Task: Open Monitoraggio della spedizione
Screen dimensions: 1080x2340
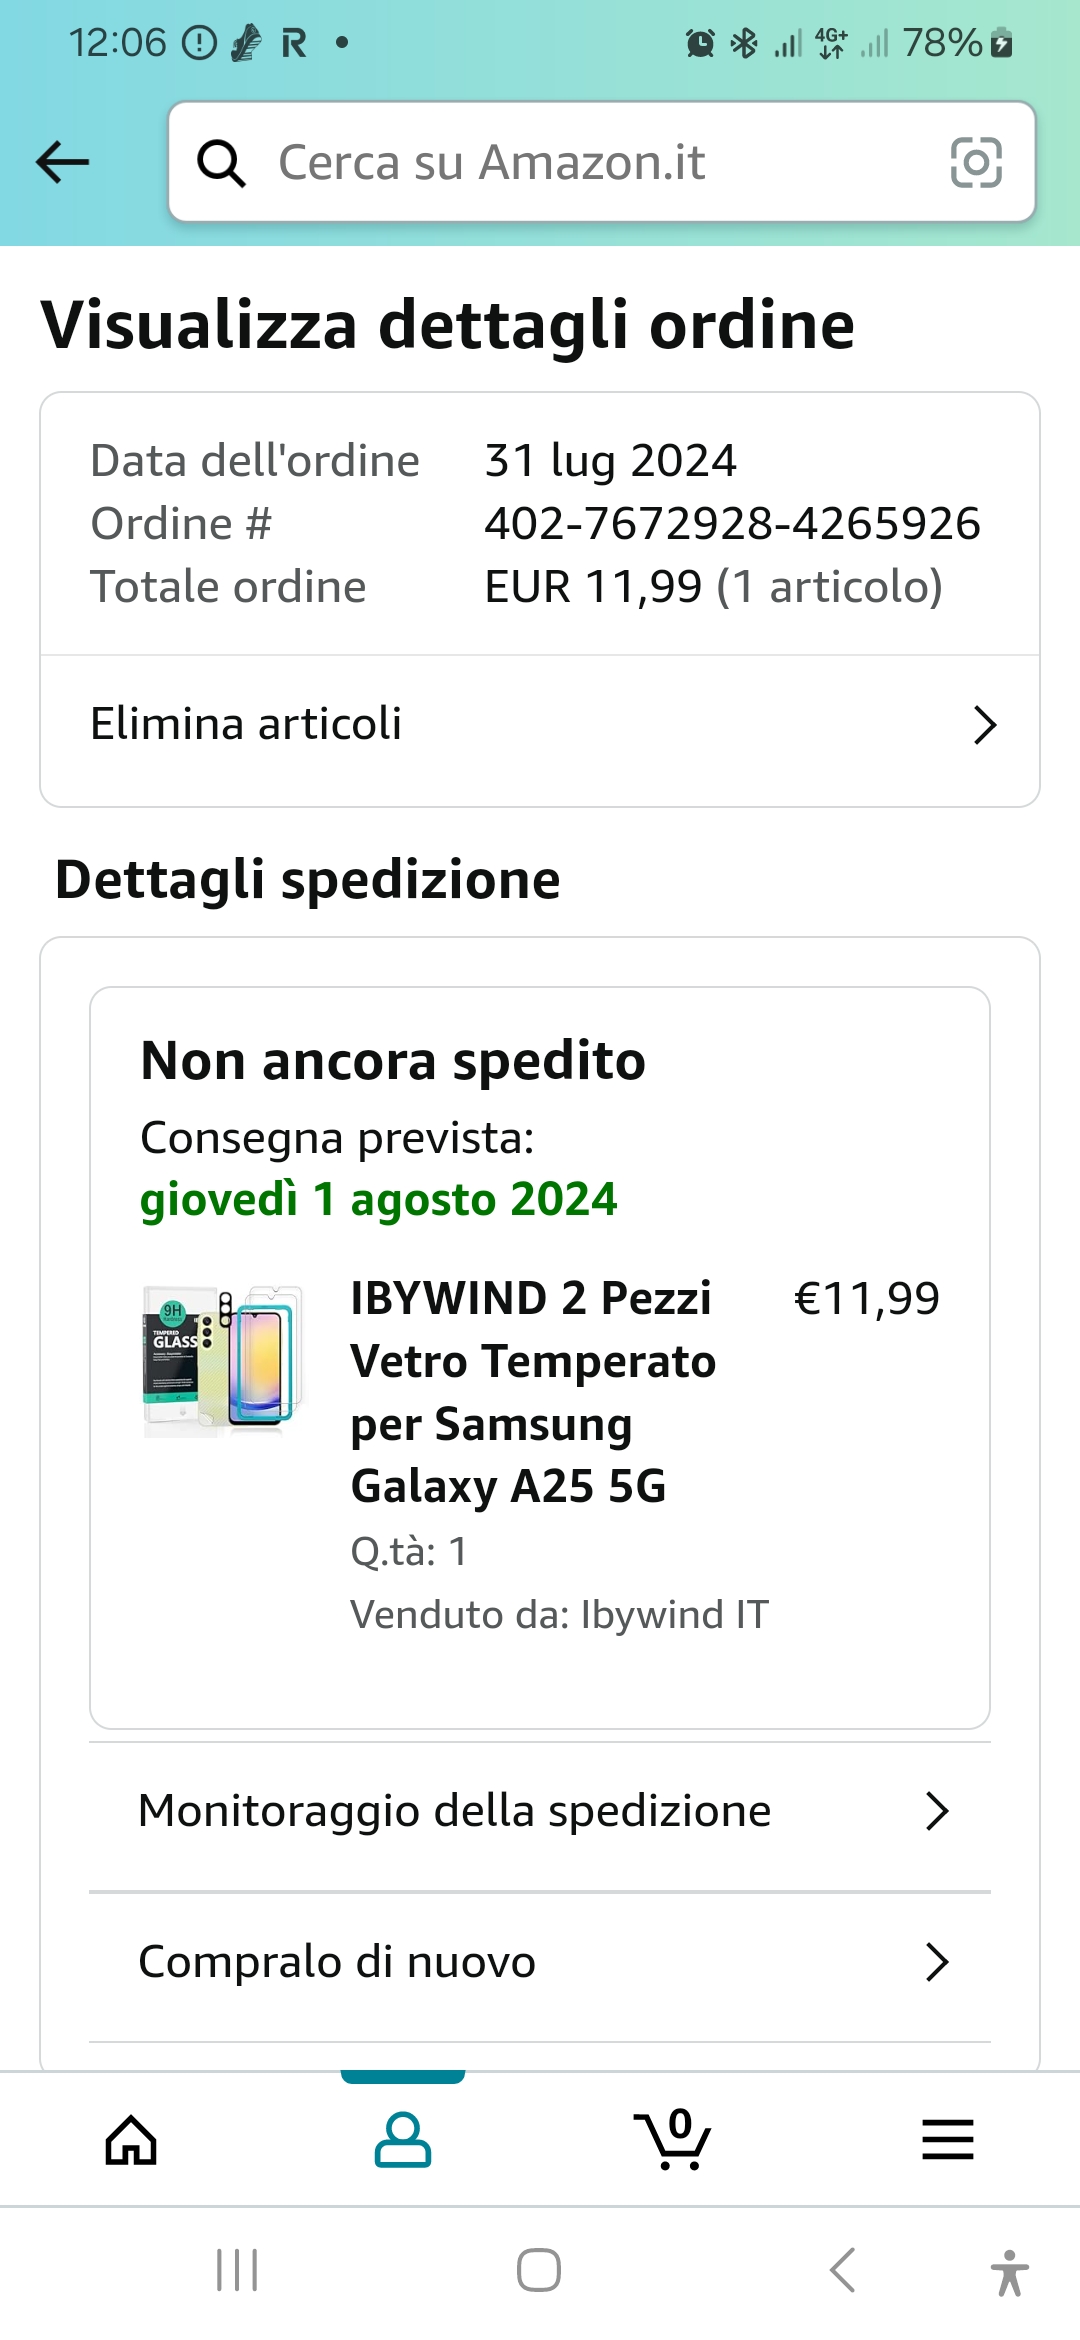Action: pyautogui.click(x=455, y=1811)
